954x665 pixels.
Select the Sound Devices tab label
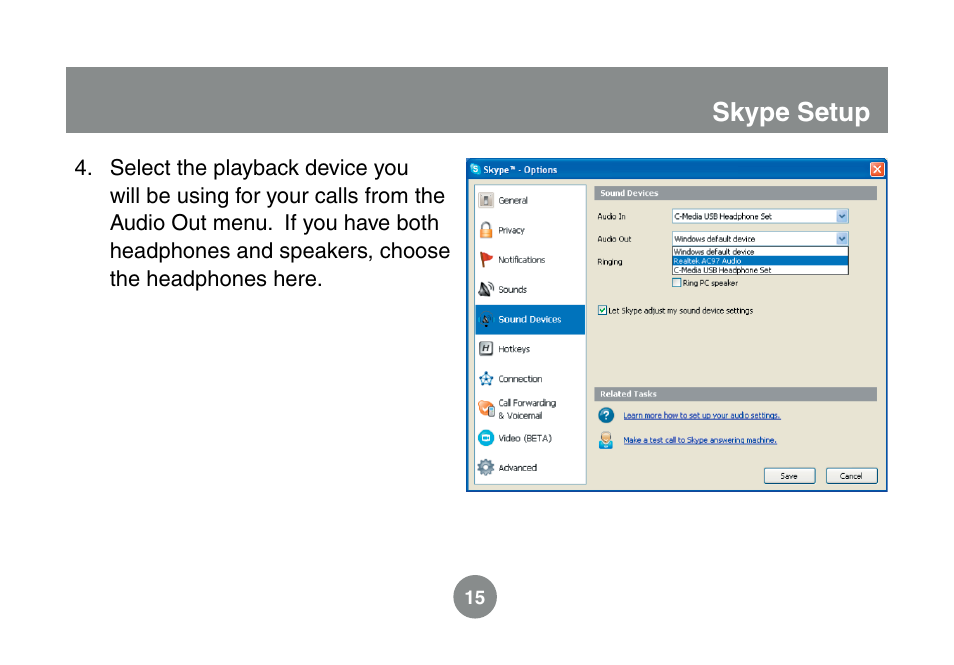tap(529, 319)
